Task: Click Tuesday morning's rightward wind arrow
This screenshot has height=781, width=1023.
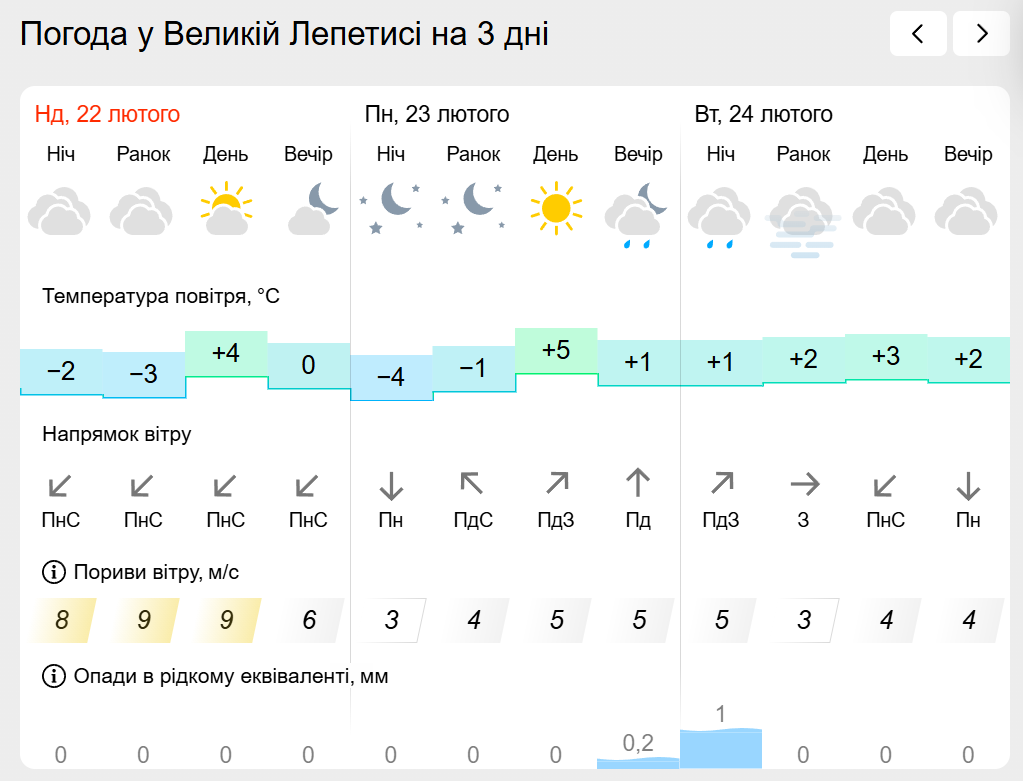Action: 803,486
